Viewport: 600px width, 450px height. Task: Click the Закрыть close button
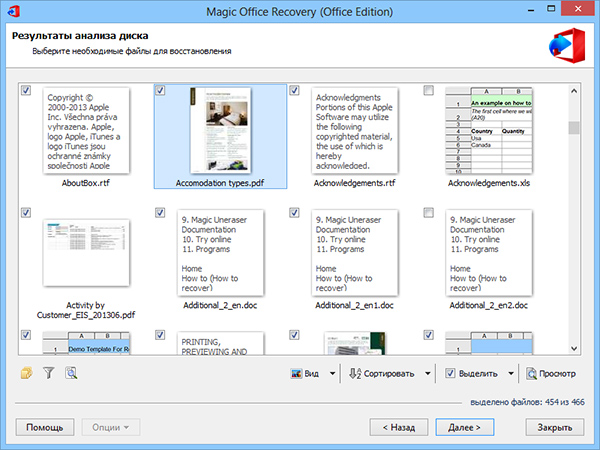(x=555, y=427)
